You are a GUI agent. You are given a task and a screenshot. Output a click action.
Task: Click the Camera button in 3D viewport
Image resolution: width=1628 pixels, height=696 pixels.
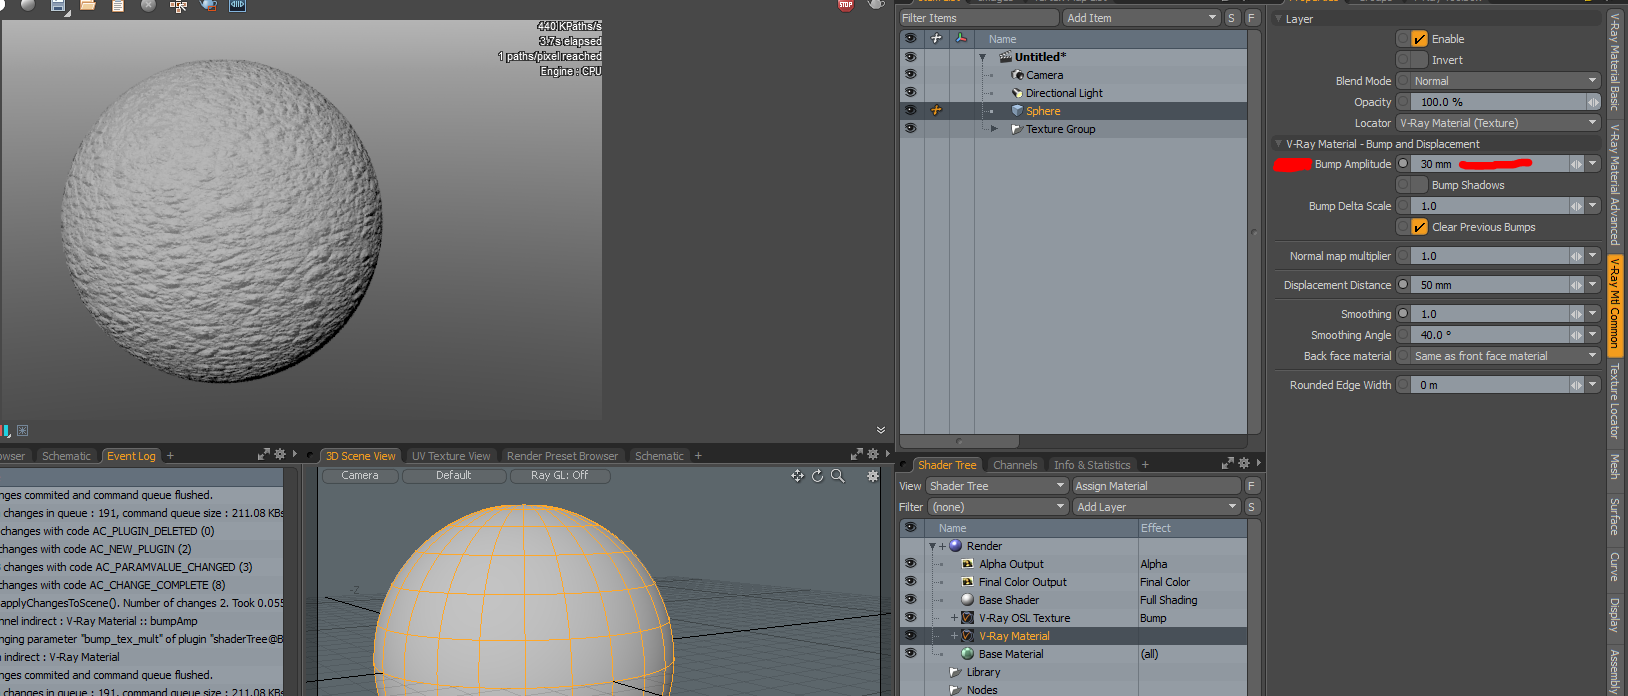(x=360, y=476)
